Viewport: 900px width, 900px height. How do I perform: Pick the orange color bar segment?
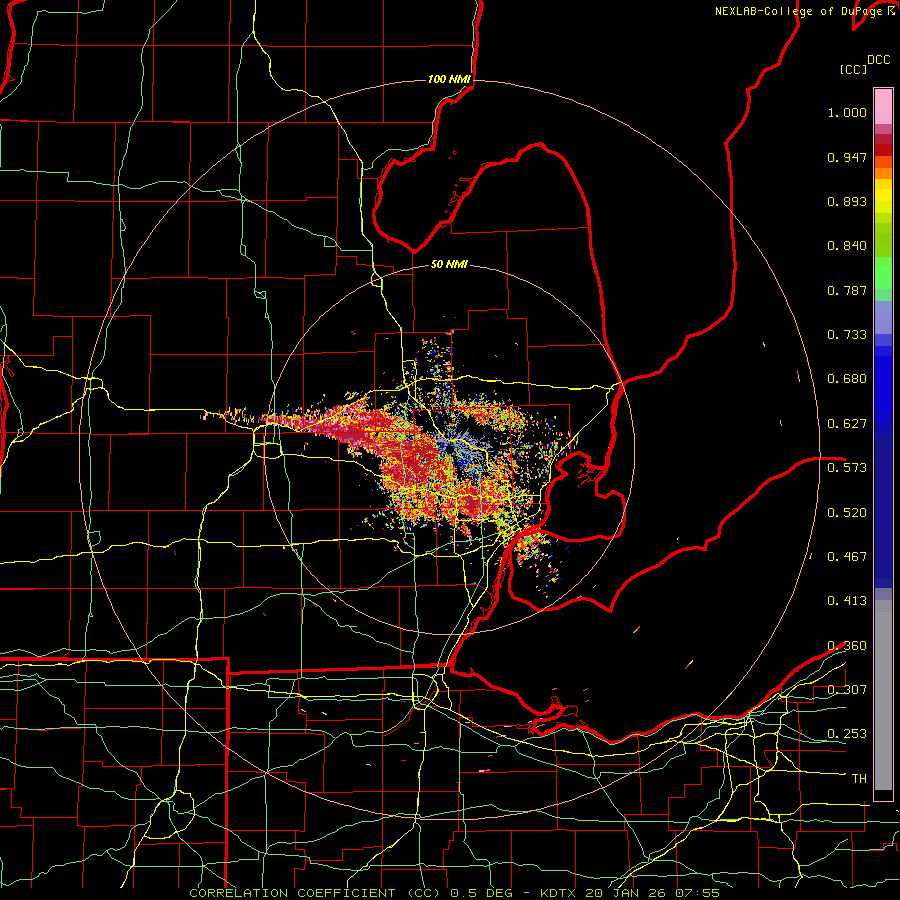click(x=883, y=173)
